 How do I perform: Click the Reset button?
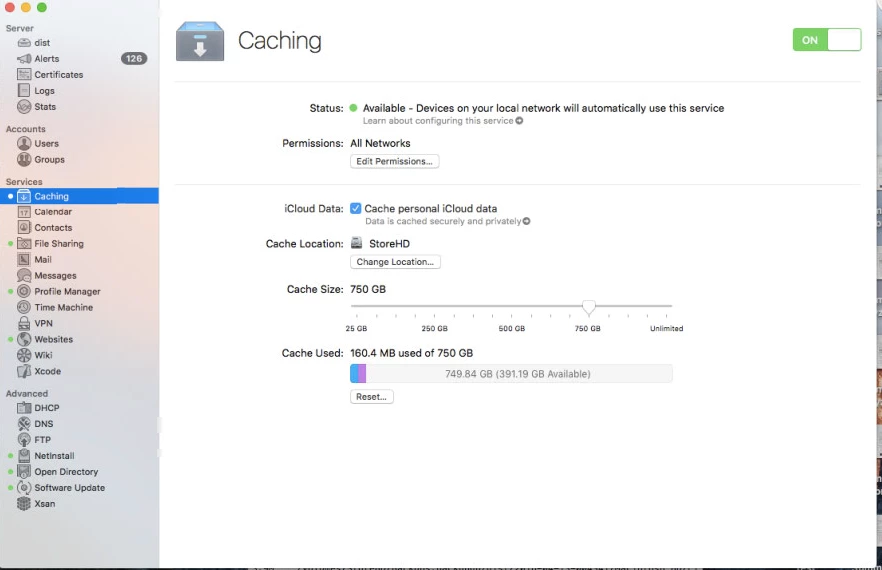coord(371,397)
